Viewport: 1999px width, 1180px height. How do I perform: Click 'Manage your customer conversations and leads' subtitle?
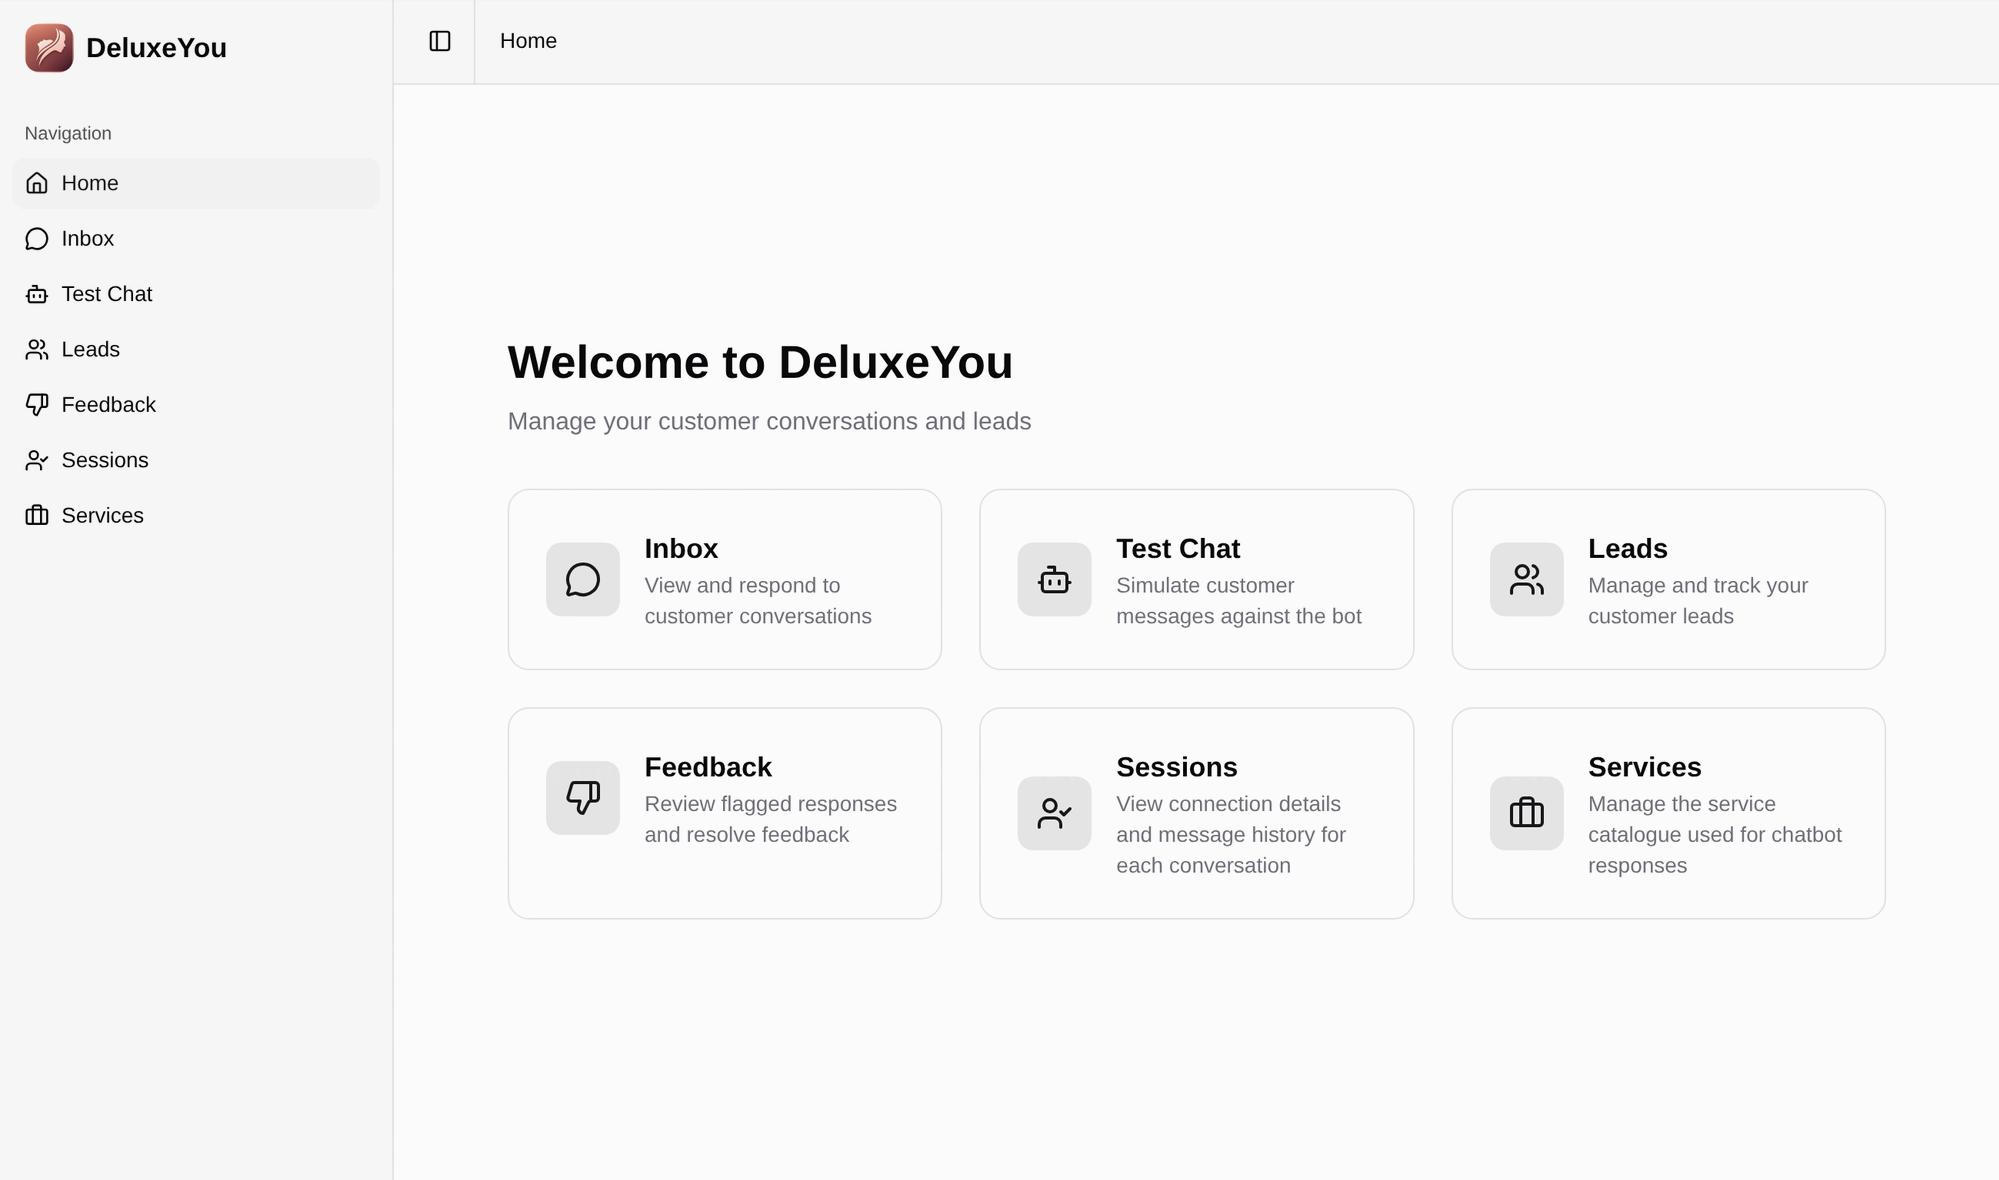(x=769, y=421)
